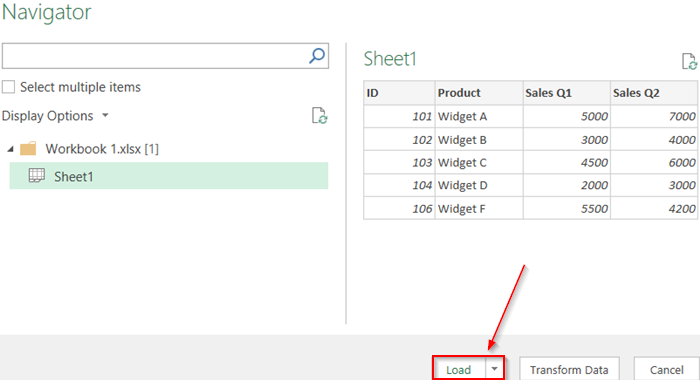Click the Sheet1 table icon in tree

pos(37,175)
